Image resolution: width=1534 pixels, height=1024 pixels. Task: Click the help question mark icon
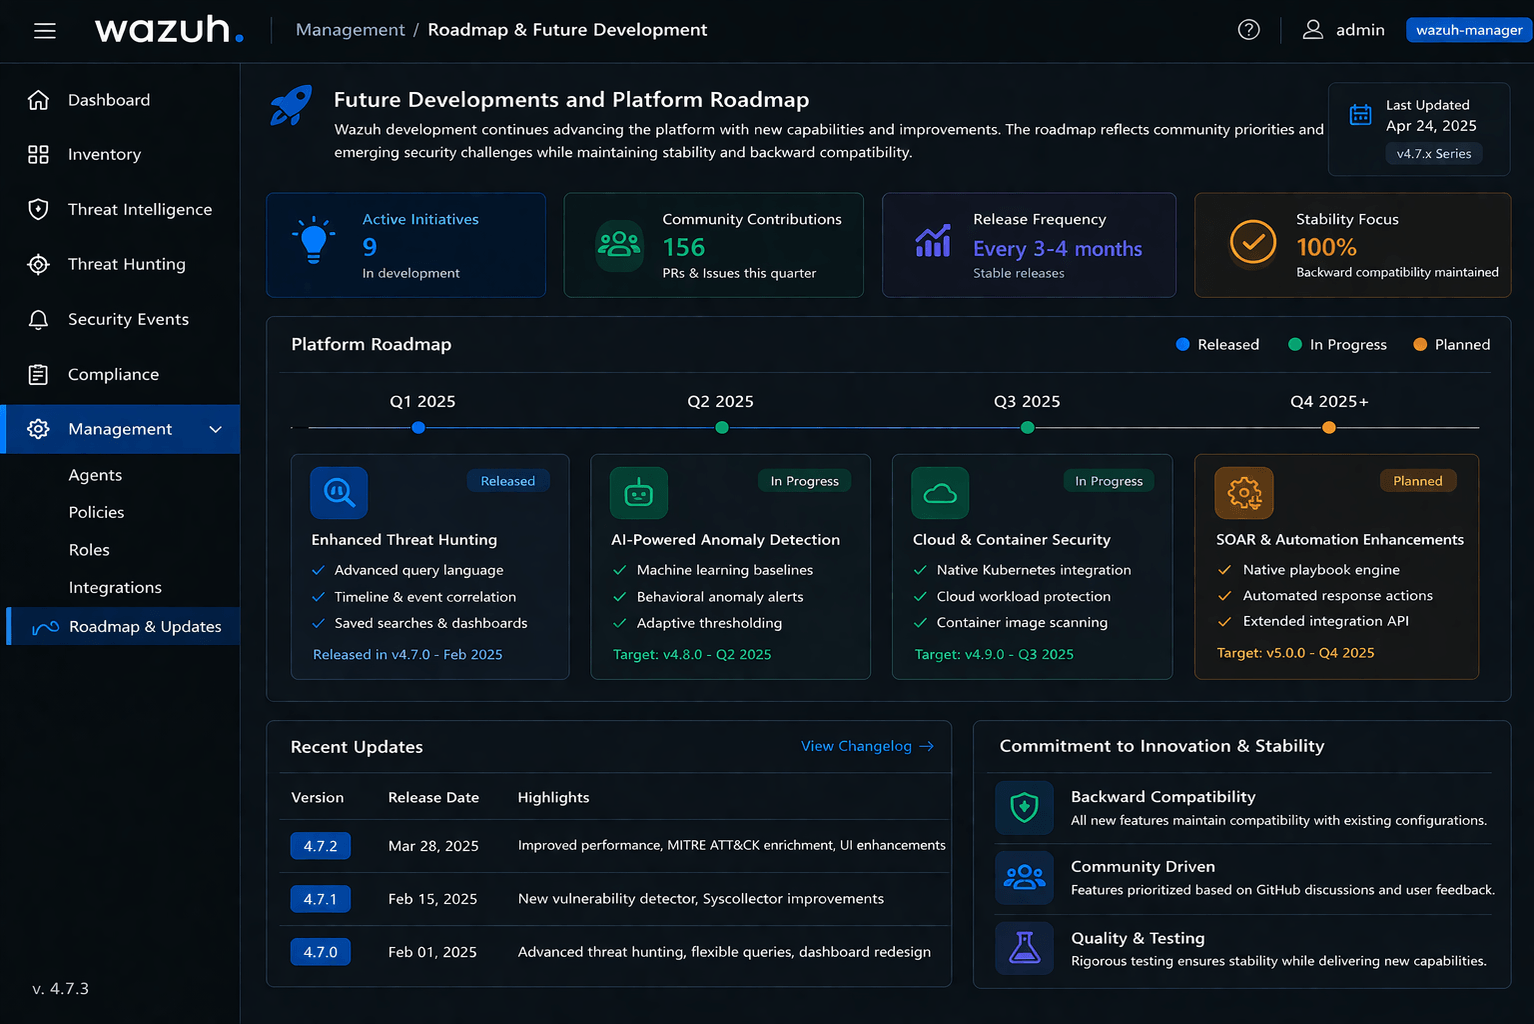(x=1248, y=30)
